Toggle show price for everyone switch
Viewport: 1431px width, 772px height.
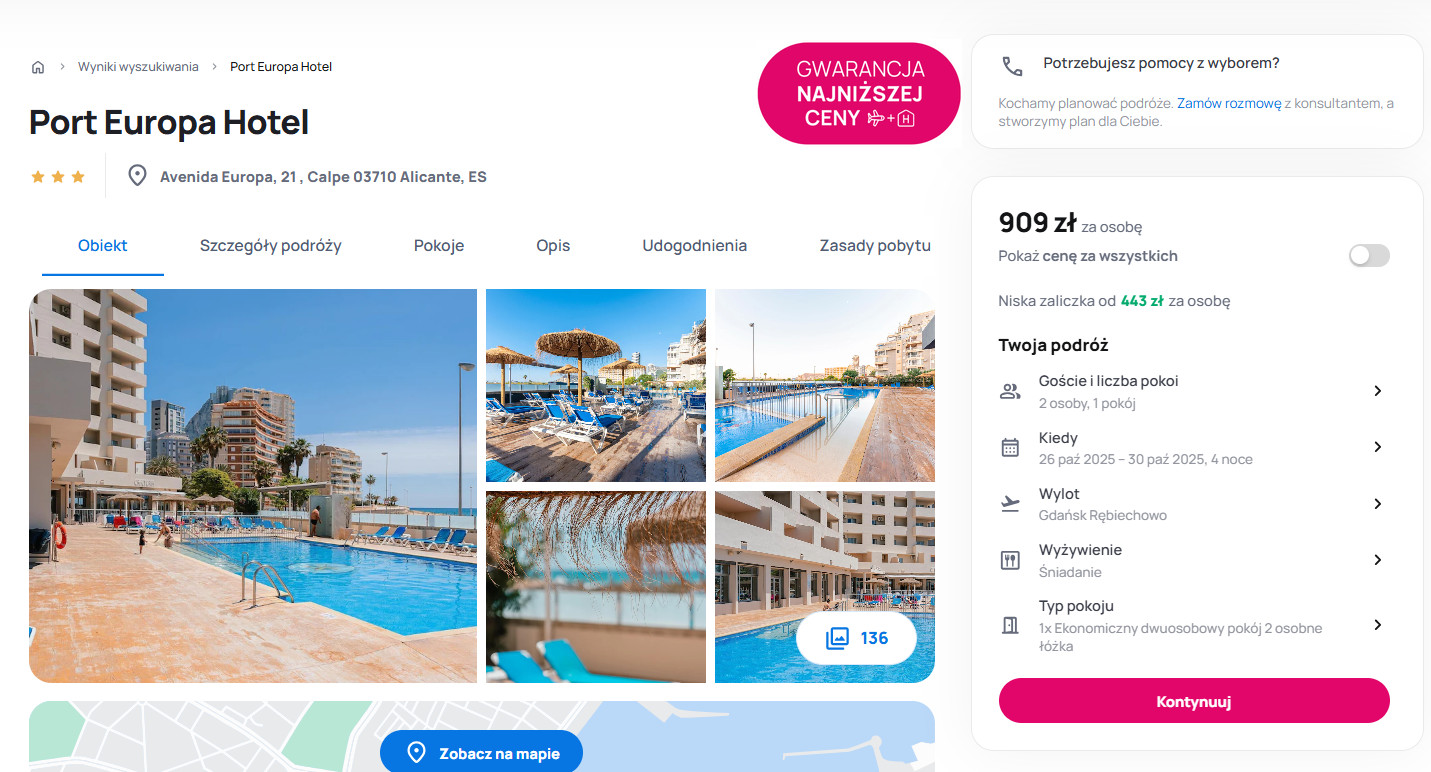[1369, 255]
